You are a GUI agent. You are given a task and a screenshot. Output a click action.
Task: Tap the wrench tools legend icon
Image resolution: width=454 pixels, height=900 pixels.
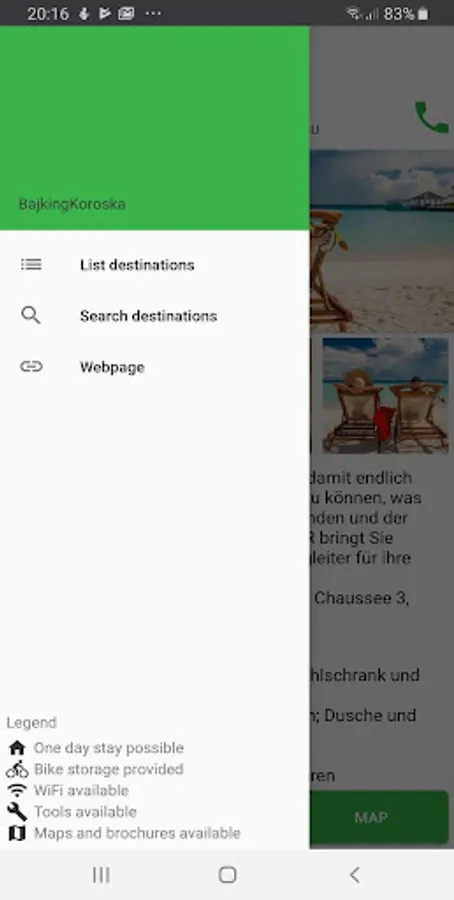pos(17,812)
